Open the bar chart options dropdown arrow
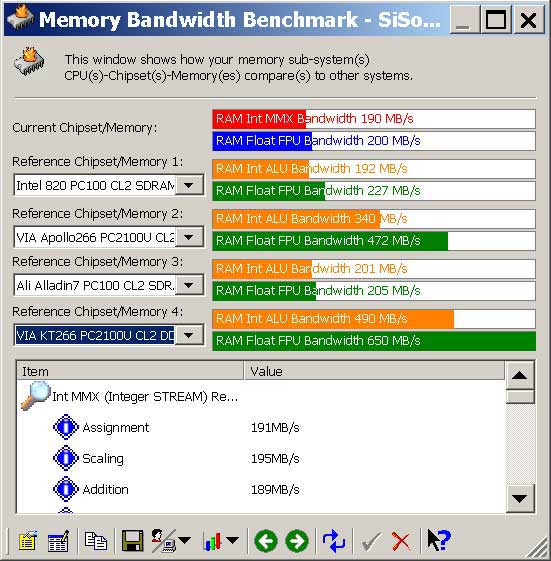551x561 pixels. 233,540
